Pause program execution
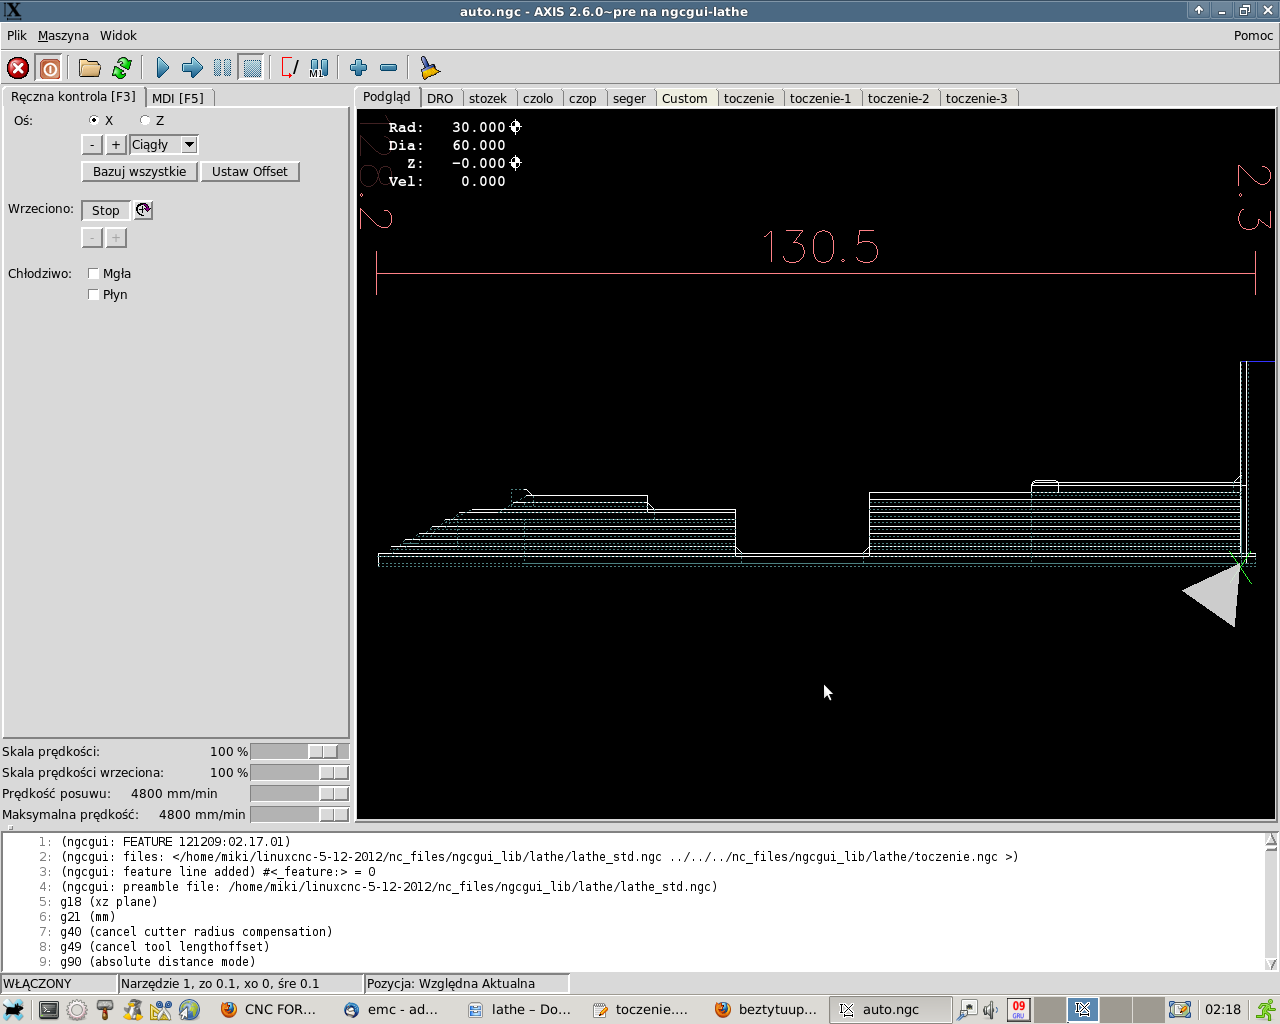 click(222, 68)
